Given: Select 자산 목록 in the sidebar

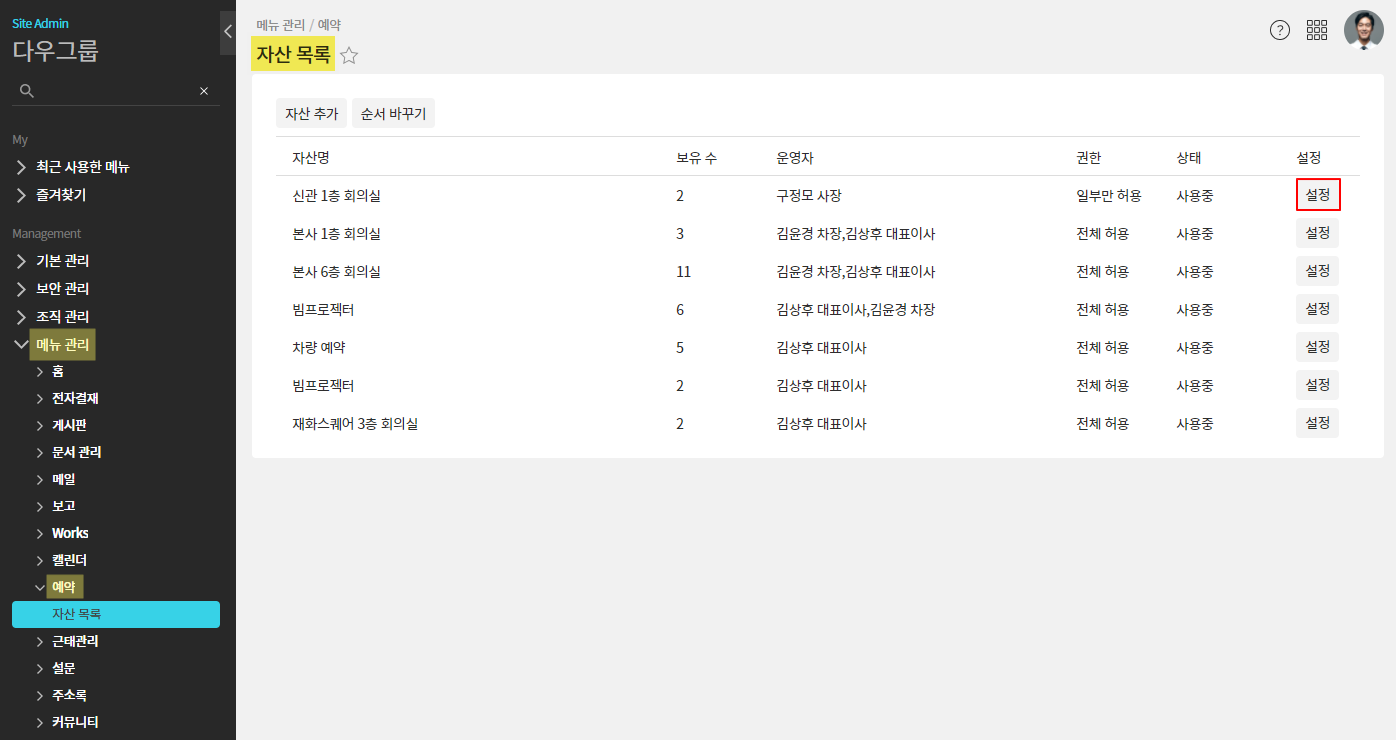Looking at the screenshot, I should (x=116, y=614).
